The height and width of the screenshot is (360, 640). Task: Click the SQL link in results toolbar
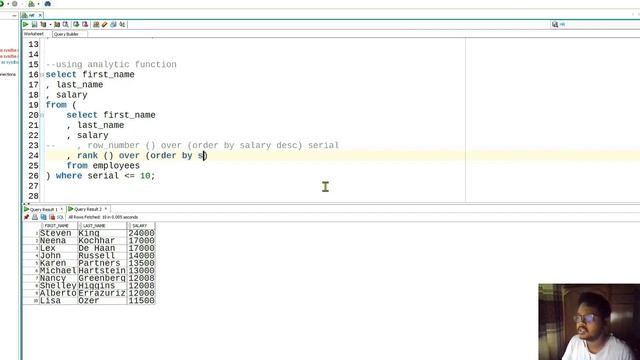(x=60, y=217)
